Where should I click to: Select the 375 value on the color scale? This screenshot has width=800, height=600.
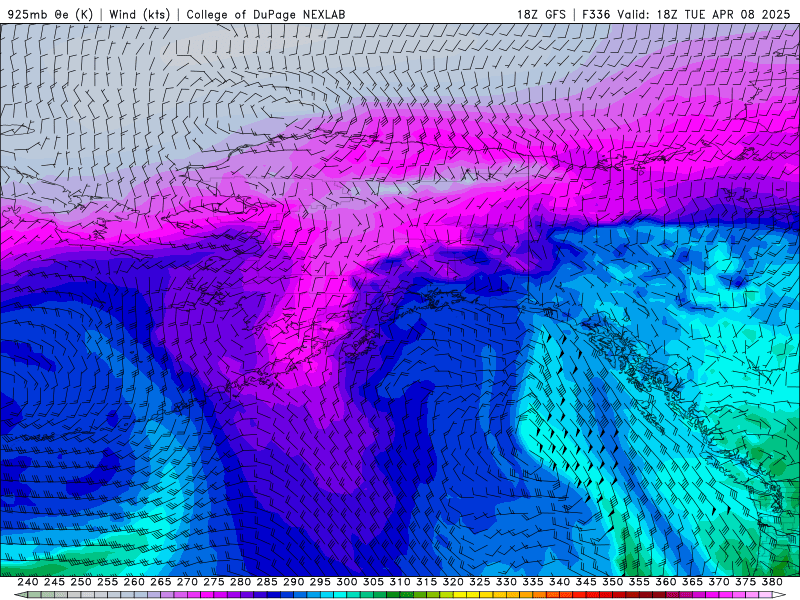point(745,582)
